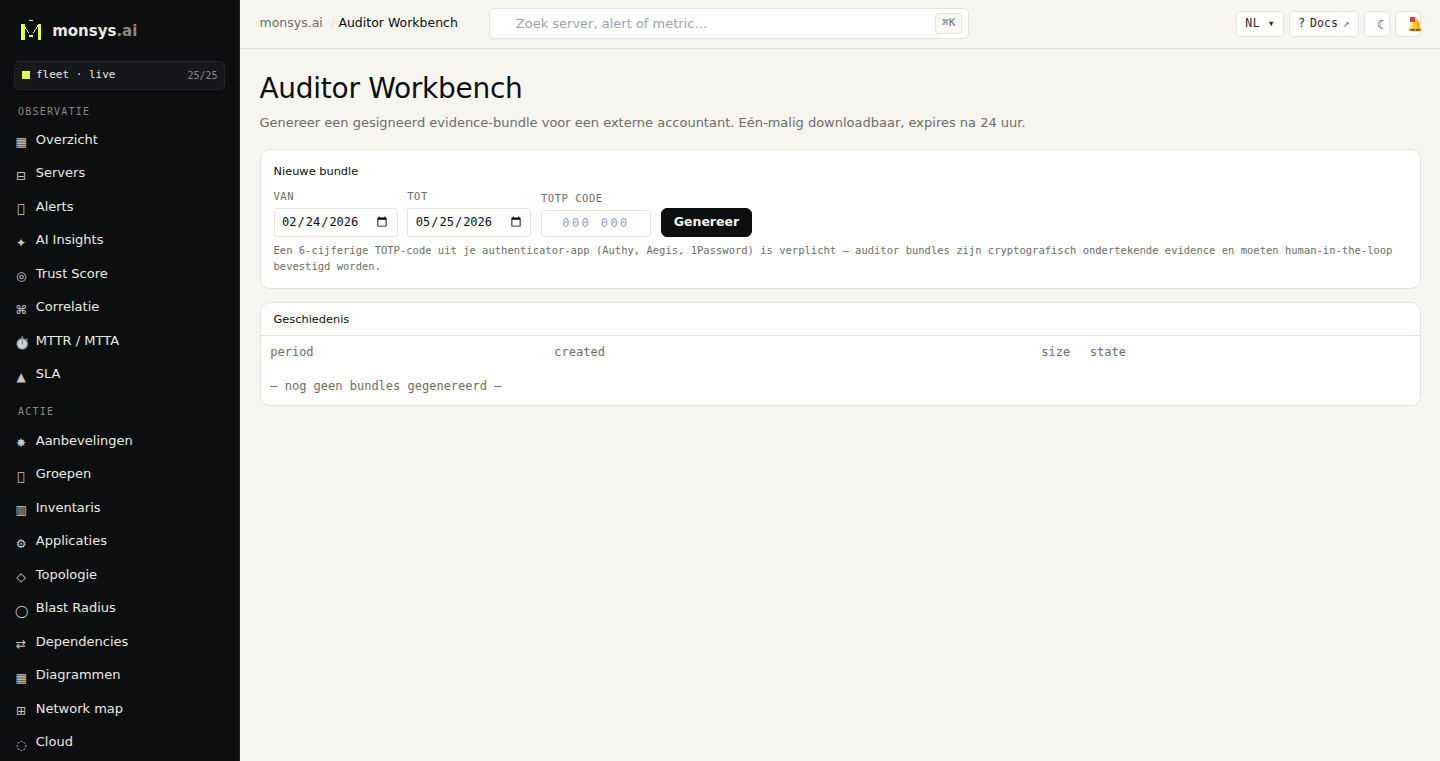The image size is (1440, 761).
Task: Open the Topologie diamond icon
Action: point(21,576)
